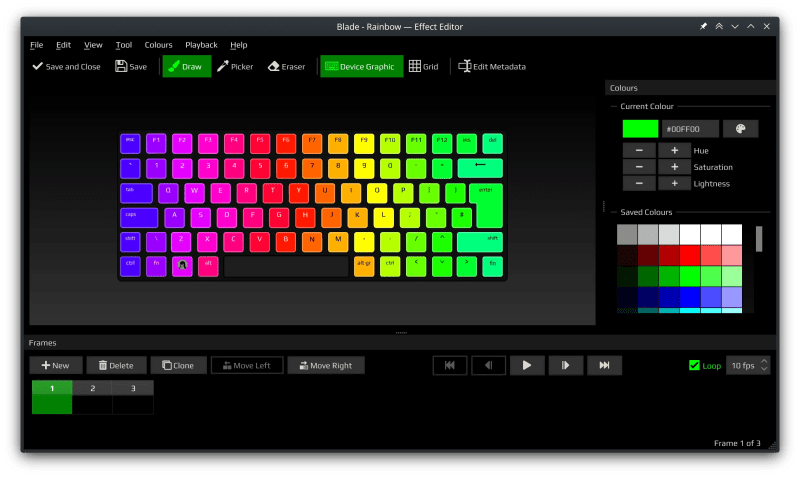This screenshot has width=800, height=477.
Task: Decrease fps with the spinner down arrow
Action: pyautogui.click(x=764, y=369)
